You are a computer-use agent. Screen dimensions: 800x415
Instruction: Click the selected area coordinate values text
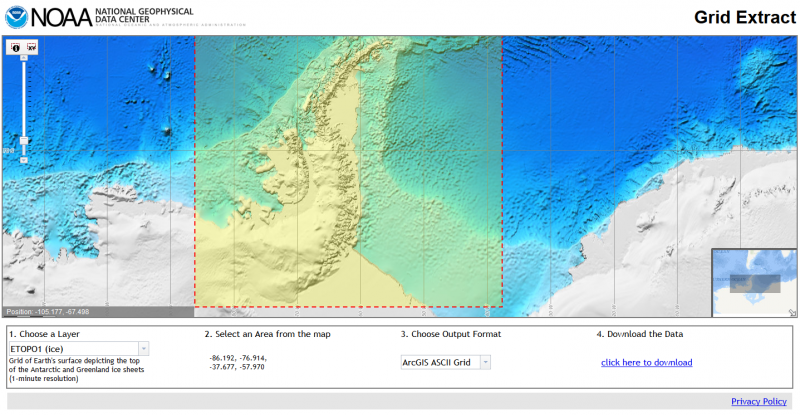click(238, 362)
